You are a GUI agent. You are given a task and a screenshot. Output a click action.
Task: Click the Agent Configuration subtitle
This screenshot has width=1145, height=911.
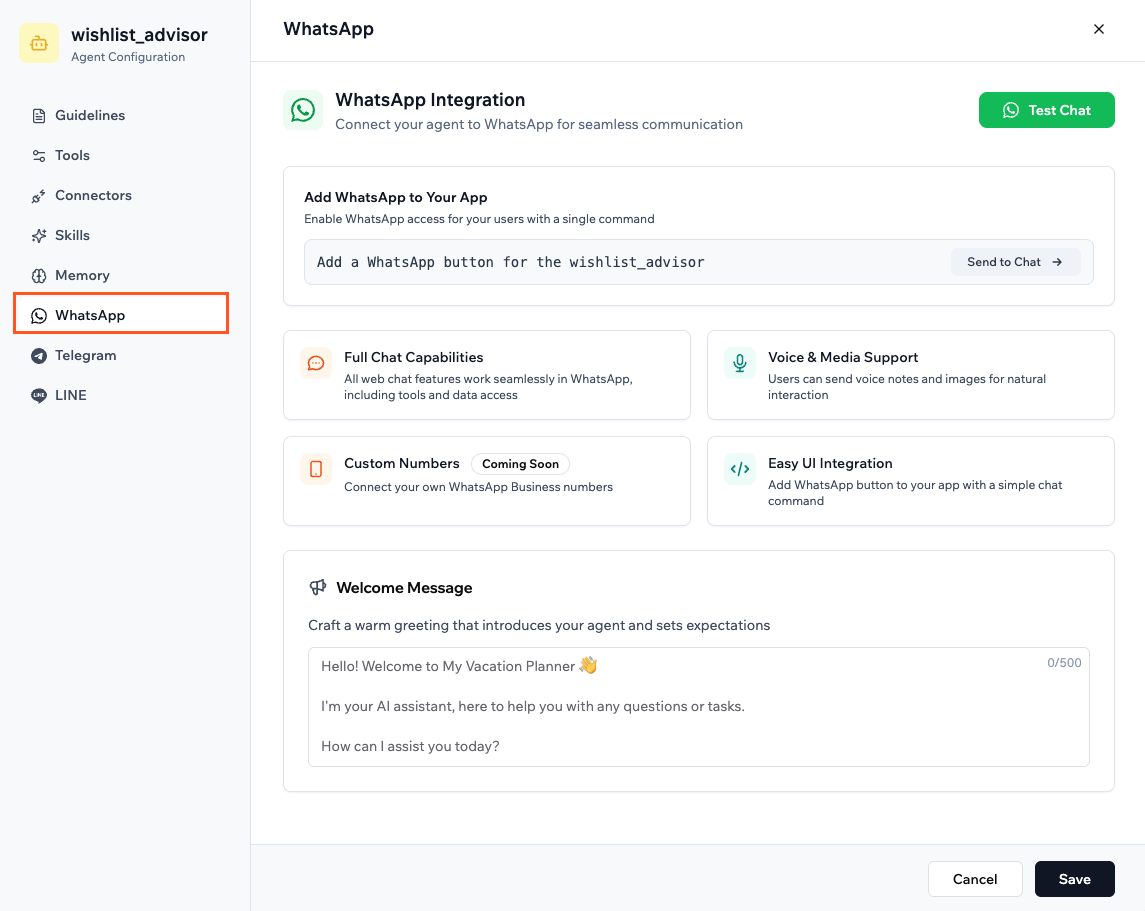tap(128, 57)
